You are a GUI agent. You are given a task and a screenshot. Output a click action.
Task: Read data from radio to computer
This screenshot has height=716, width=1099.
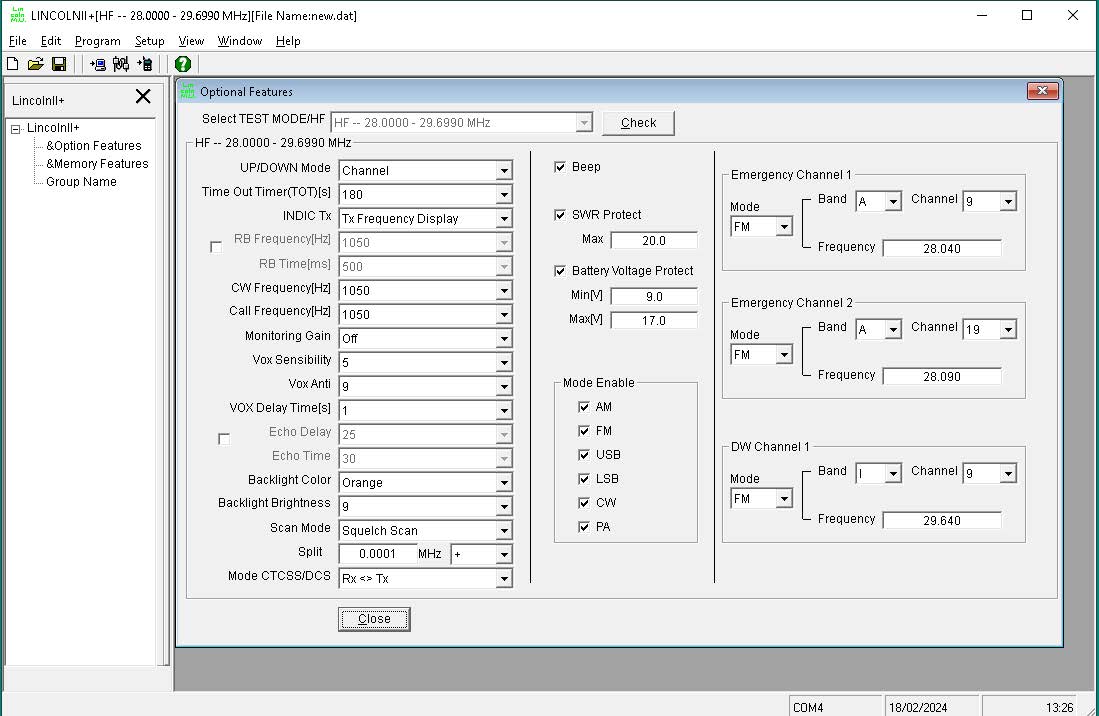pos(97,64)
